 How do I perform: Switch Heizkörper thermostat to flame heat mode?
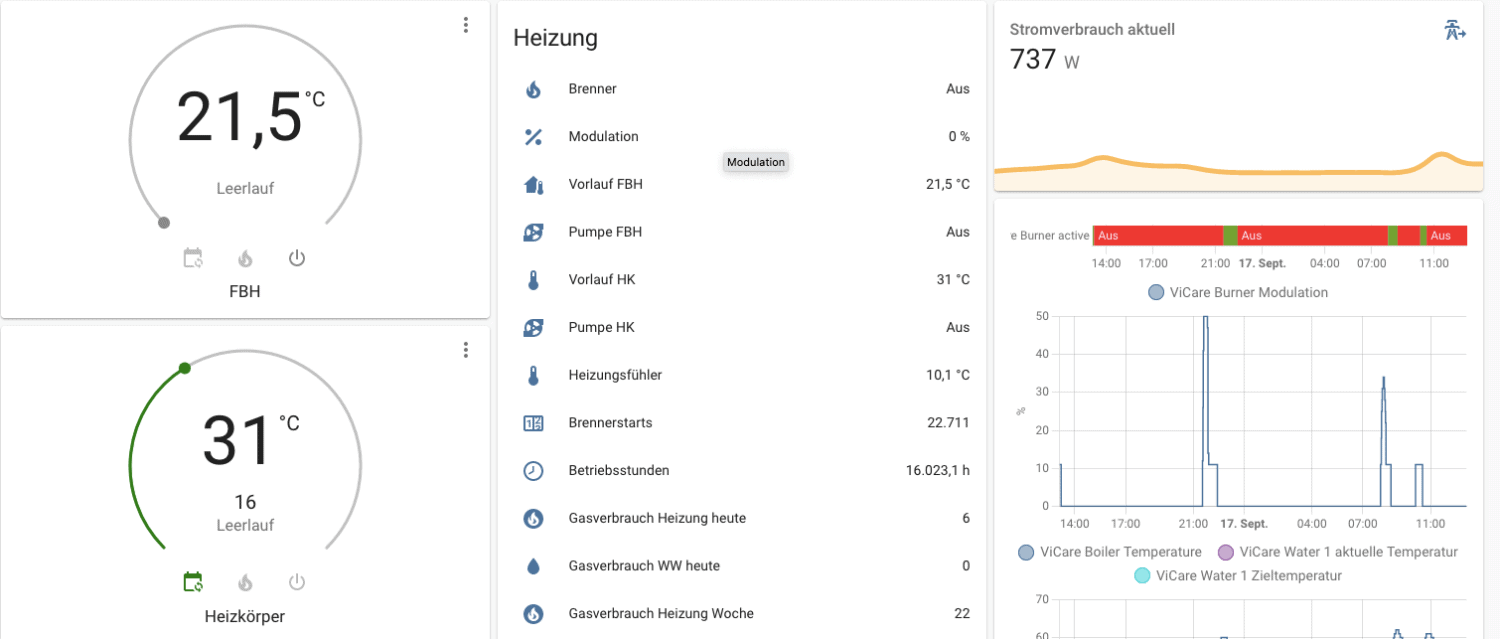[x=245, y=582]
